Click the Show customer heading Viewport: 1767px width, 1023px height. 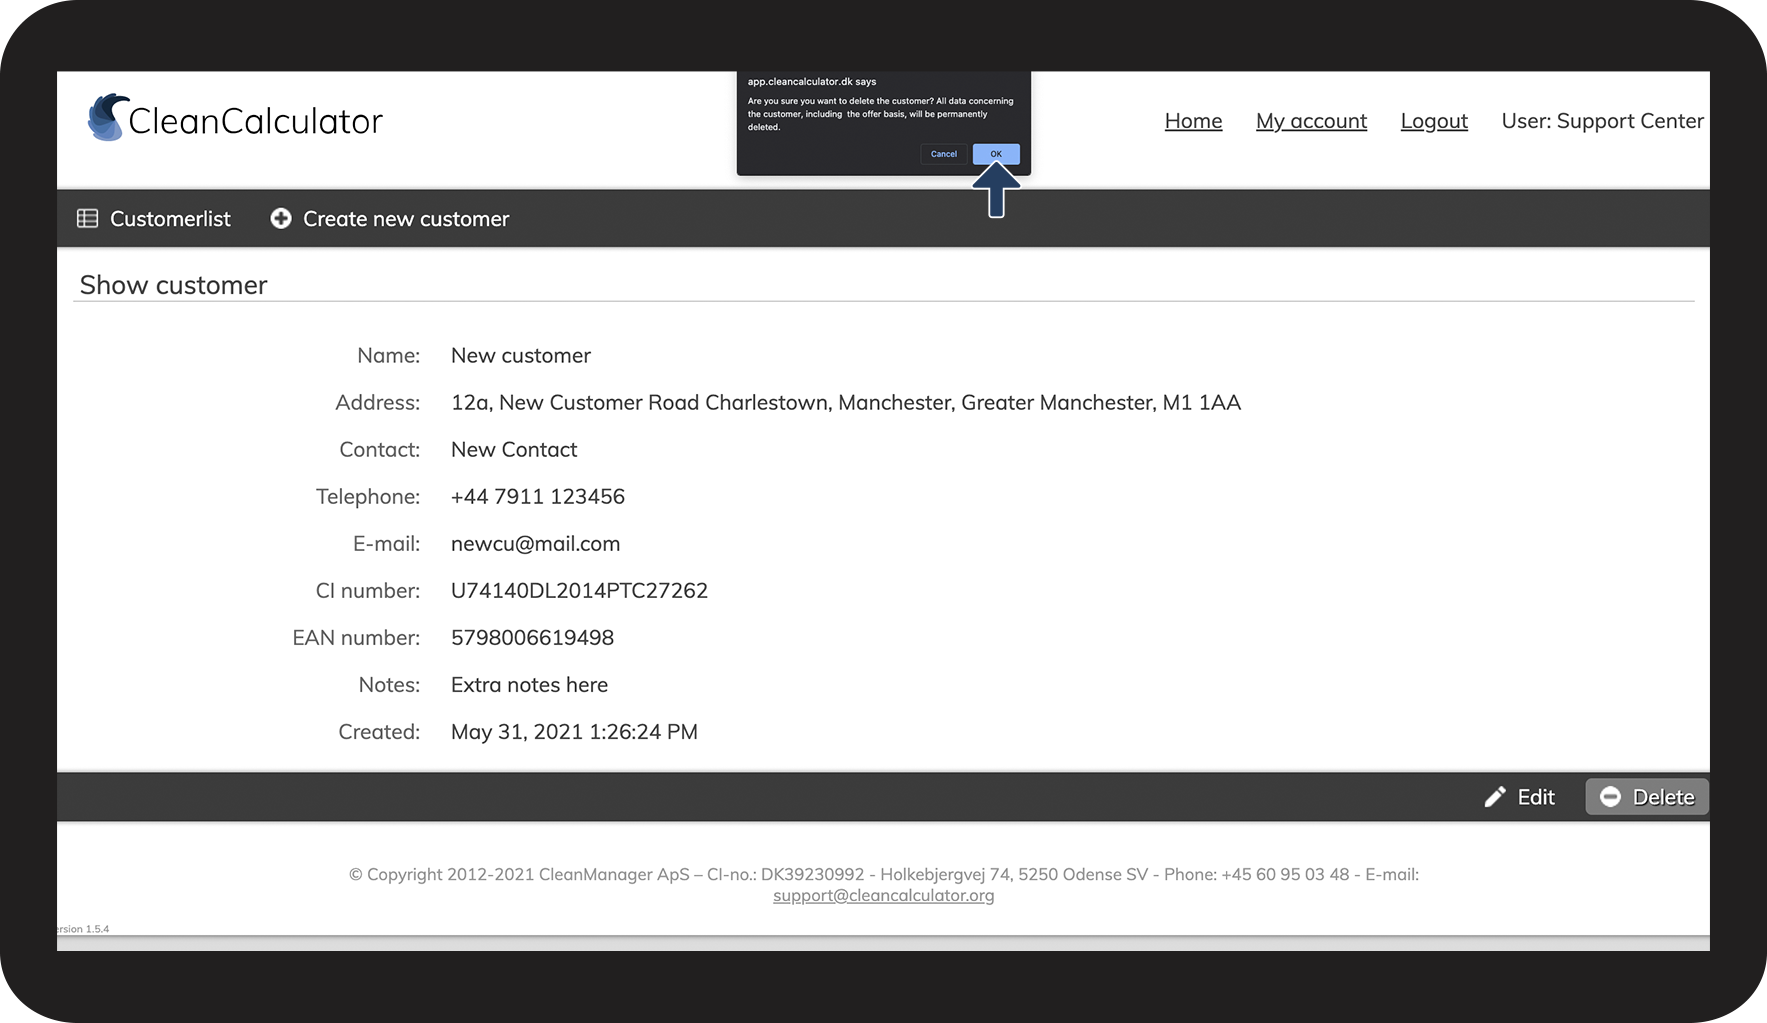coord(173,285)
